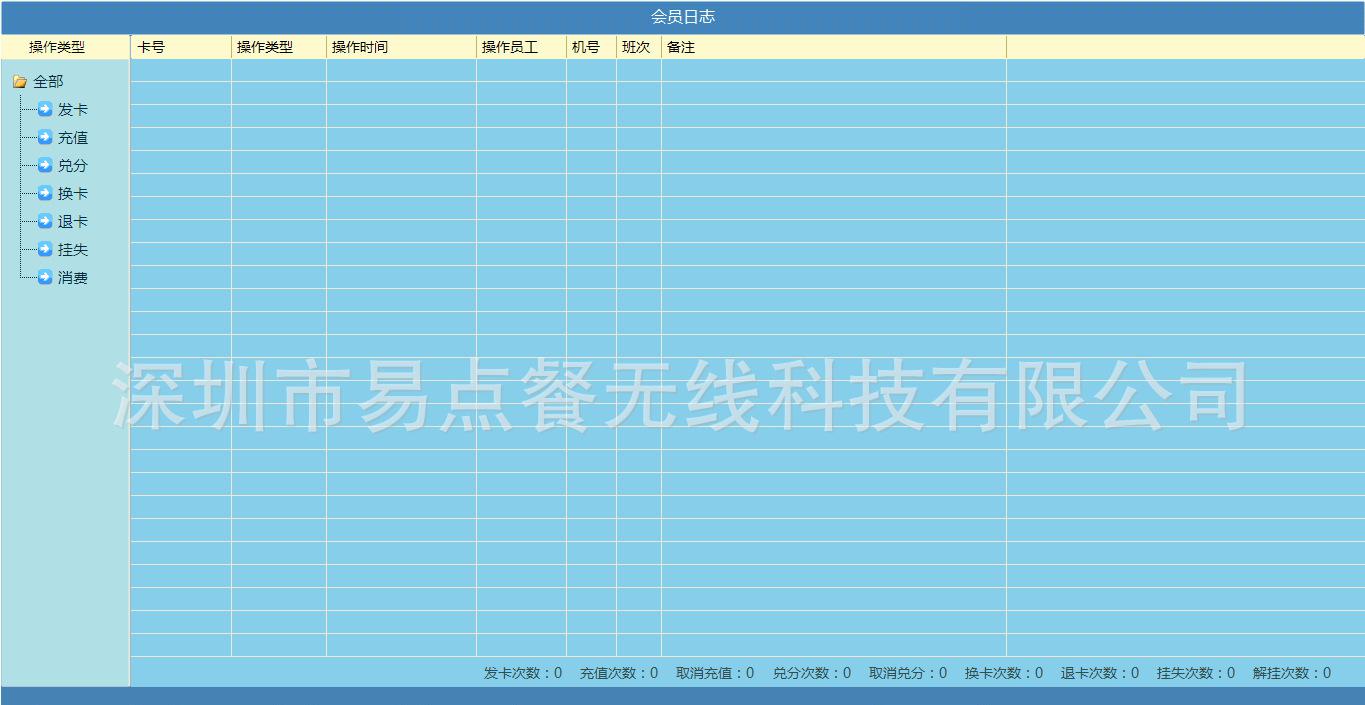The height and width of the screenshot is (705, 1365).
Task: Click the 退卡次数：0 summary
Action: [x=1100, y=673]
